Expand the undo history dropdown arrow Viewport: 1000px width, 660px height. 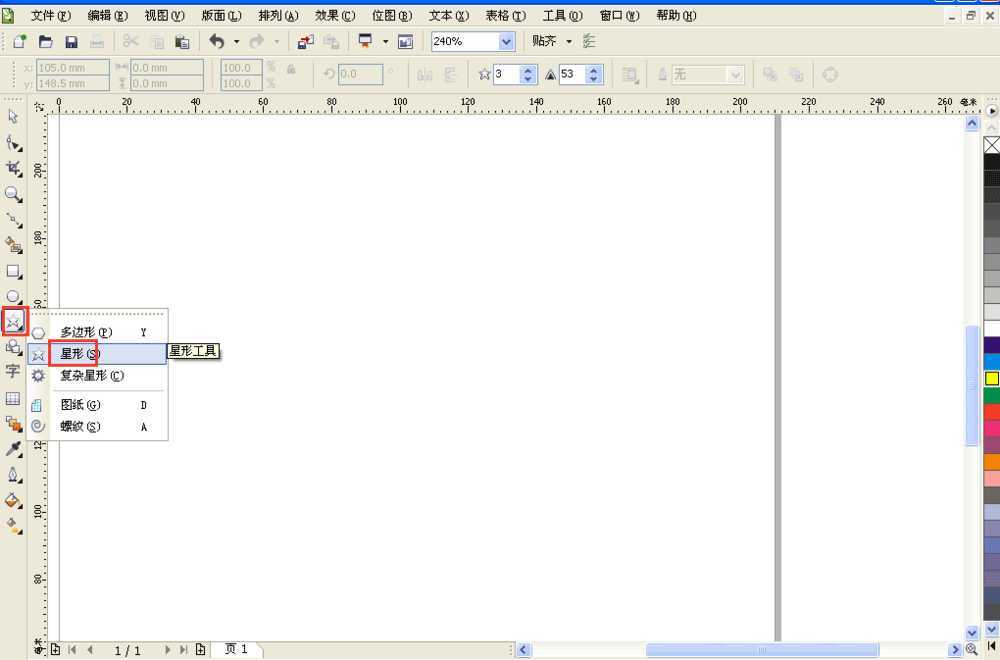[237, 41]
